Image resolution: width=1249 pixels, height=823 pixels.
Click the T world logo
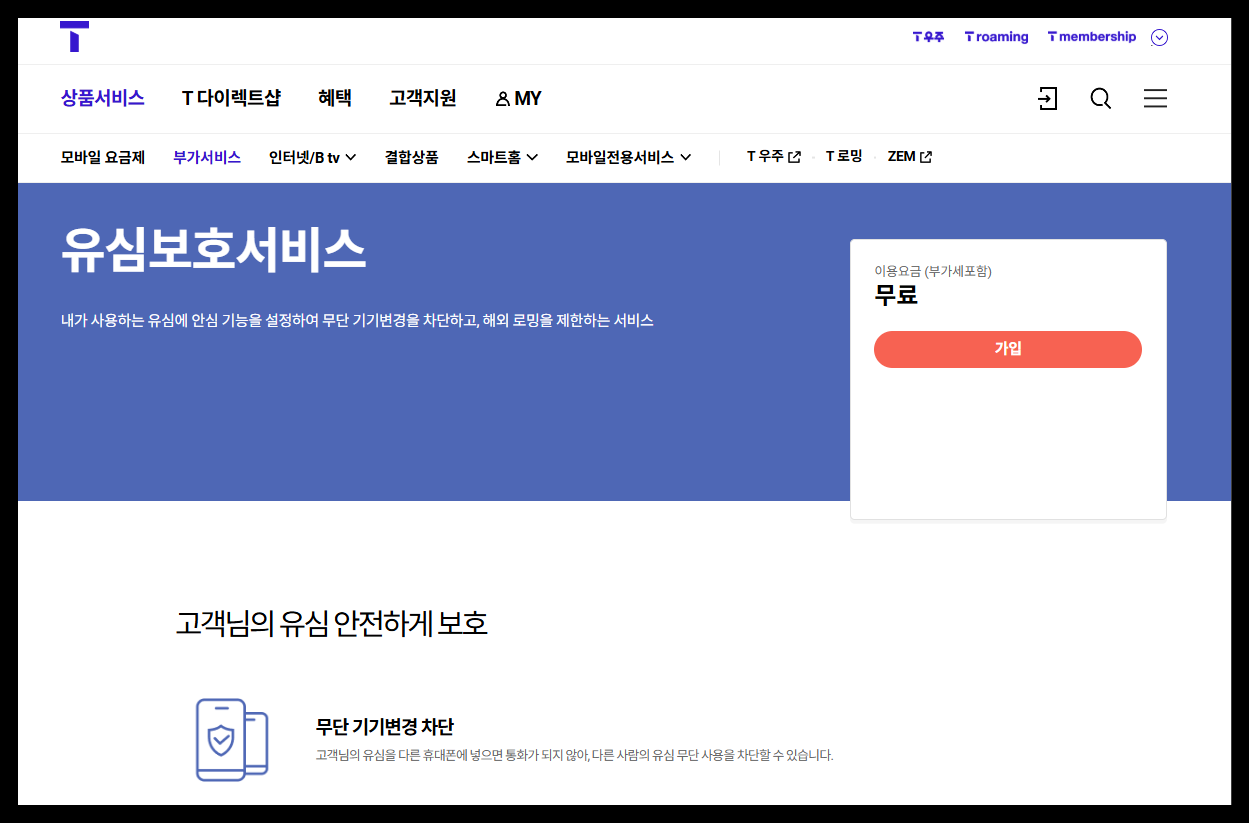point(74,36)
